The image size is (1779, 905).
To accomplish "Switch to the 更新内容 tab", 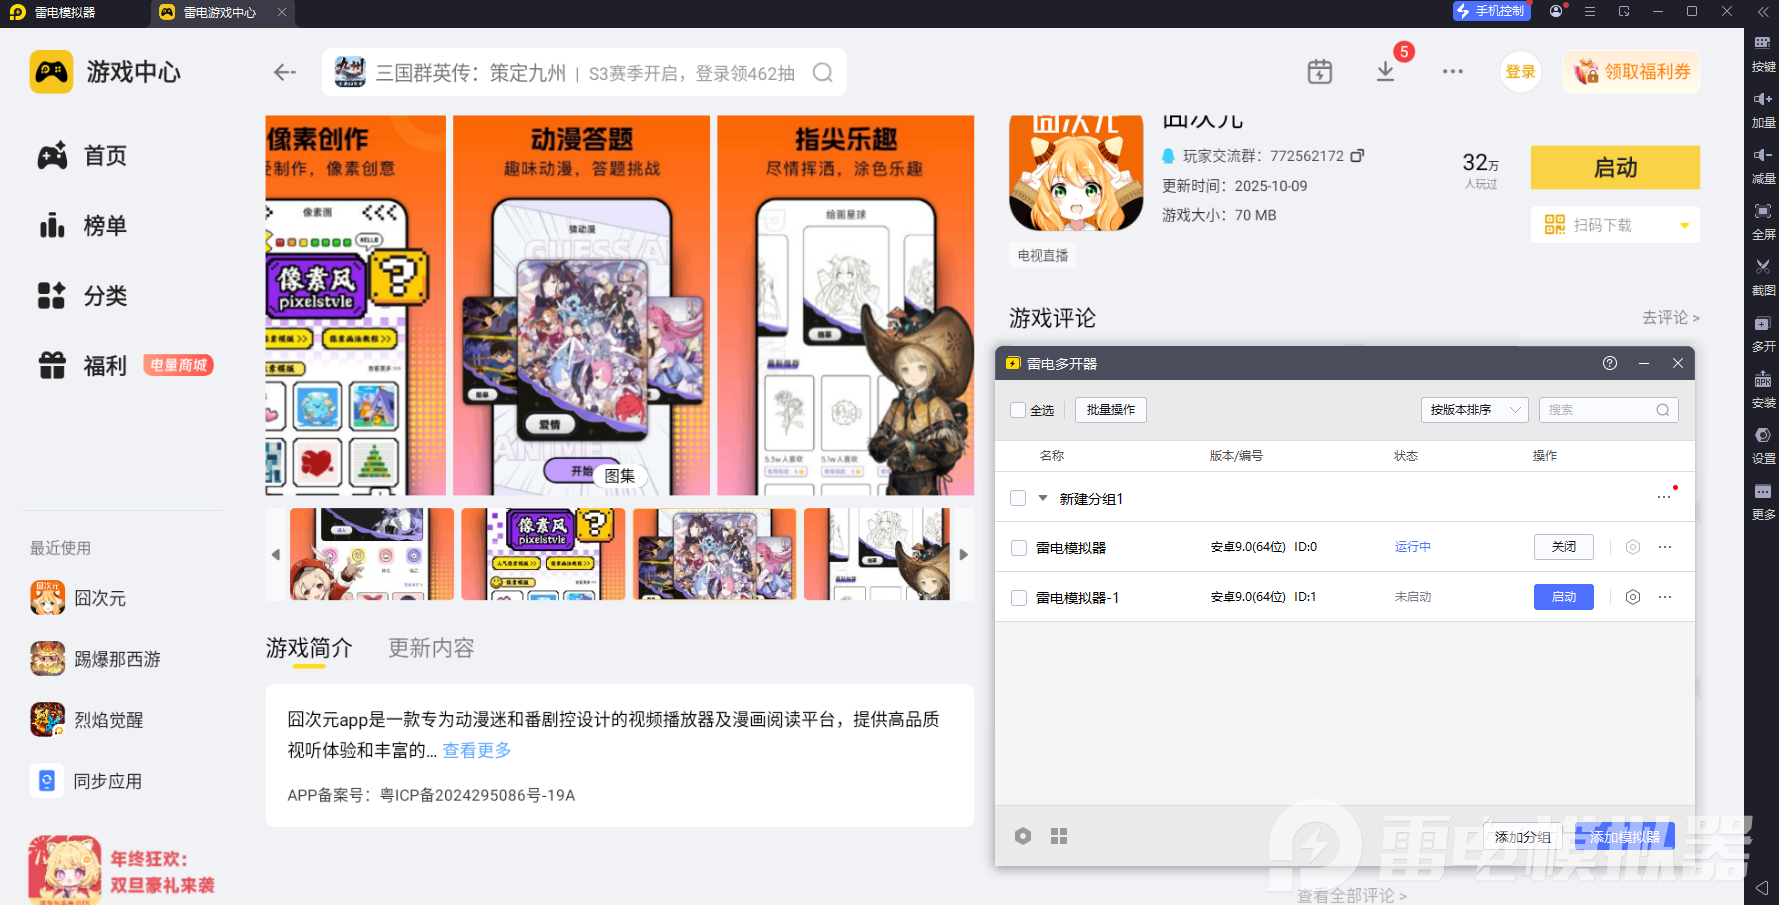I will [x=431, y=648].
